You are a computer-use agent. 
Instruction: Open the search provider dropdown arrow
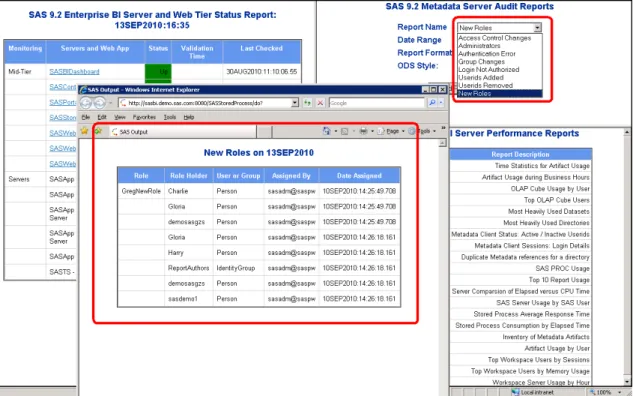(441, 103)
